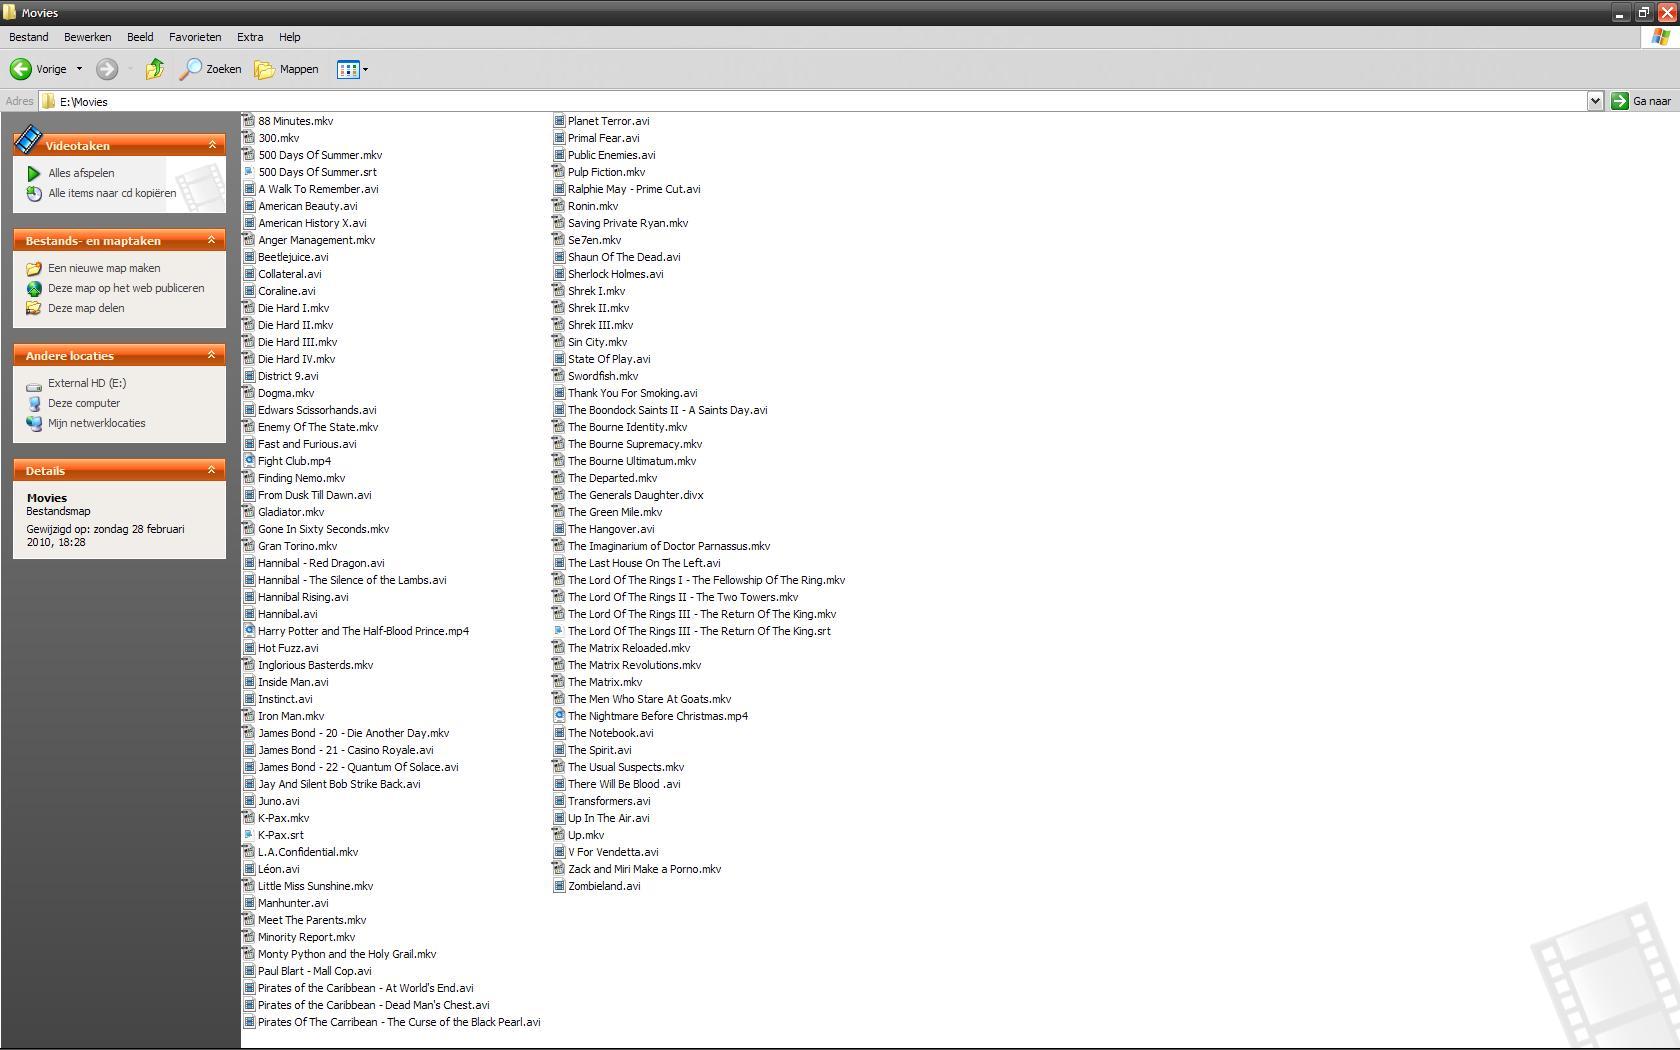Click Deze map op het web publiceren

pos(126,288)
